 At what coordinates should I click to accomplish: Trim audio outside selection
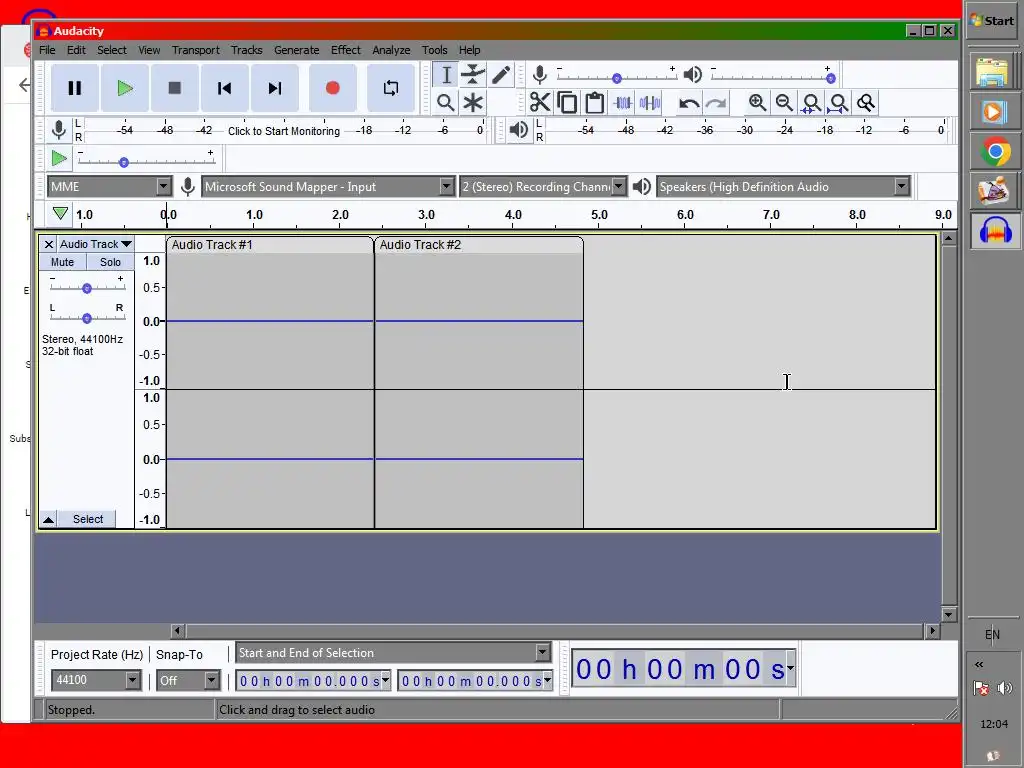point(622,103)
